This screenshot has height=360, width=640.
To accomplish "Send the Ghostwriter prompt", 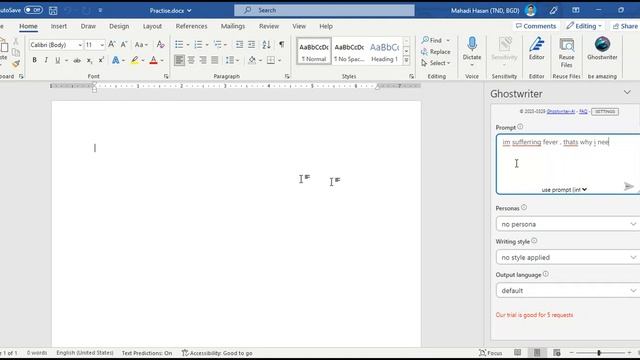I will click(x=629, y=187).
